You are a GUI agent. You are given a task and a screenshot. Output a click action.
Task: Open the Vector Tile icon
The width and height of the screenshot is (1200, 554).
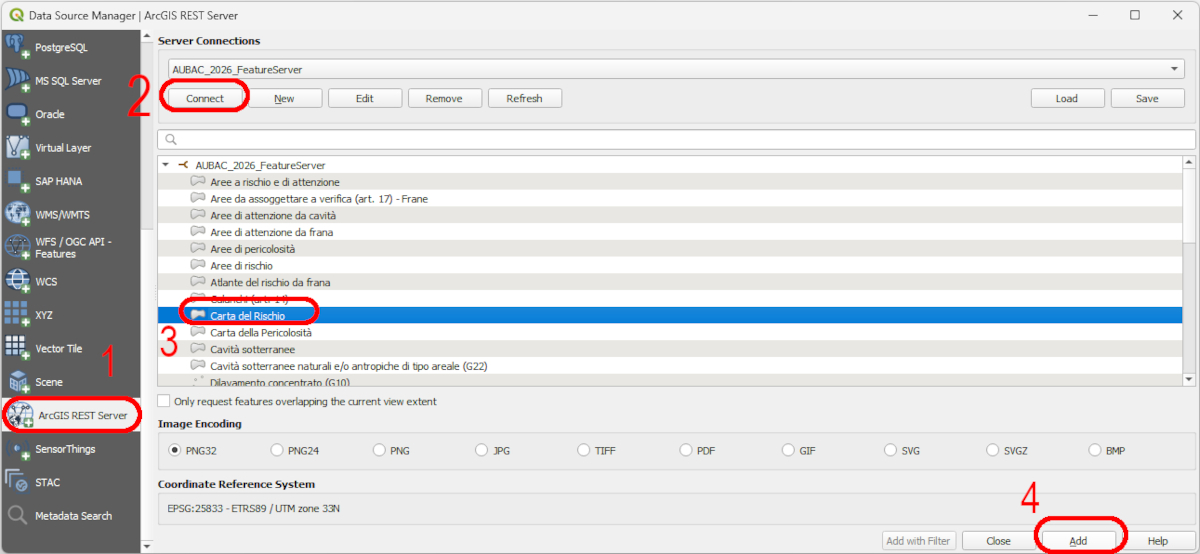(18, 348)
